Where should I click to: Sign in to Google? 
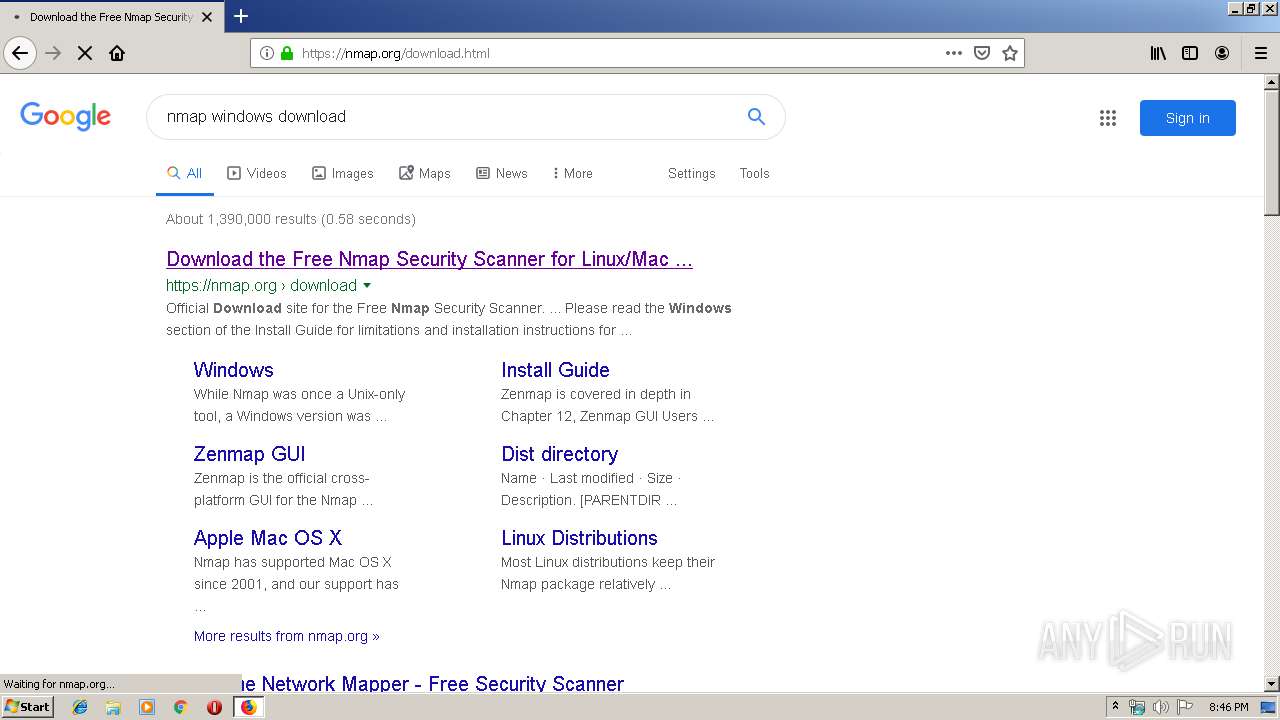click(1188, 118)
